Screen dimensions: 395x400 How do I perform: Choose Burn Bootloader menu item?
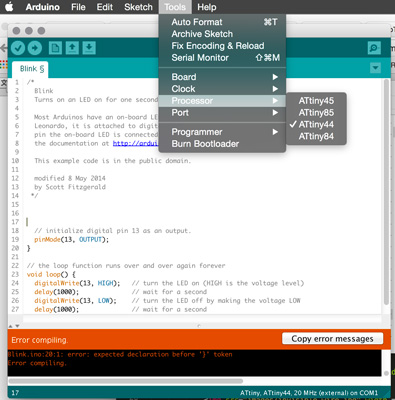[222, 144]
